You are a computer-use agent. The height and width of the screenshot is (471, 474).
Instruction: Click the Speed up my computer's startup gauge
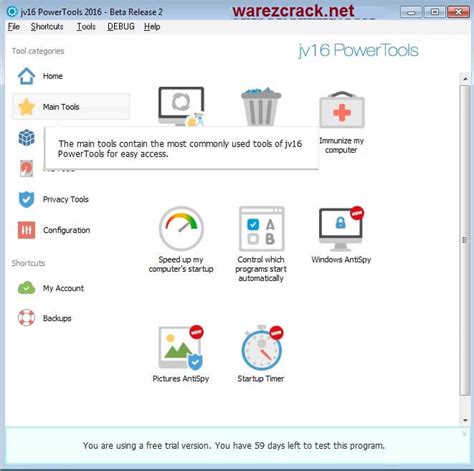tap(181, 228)
